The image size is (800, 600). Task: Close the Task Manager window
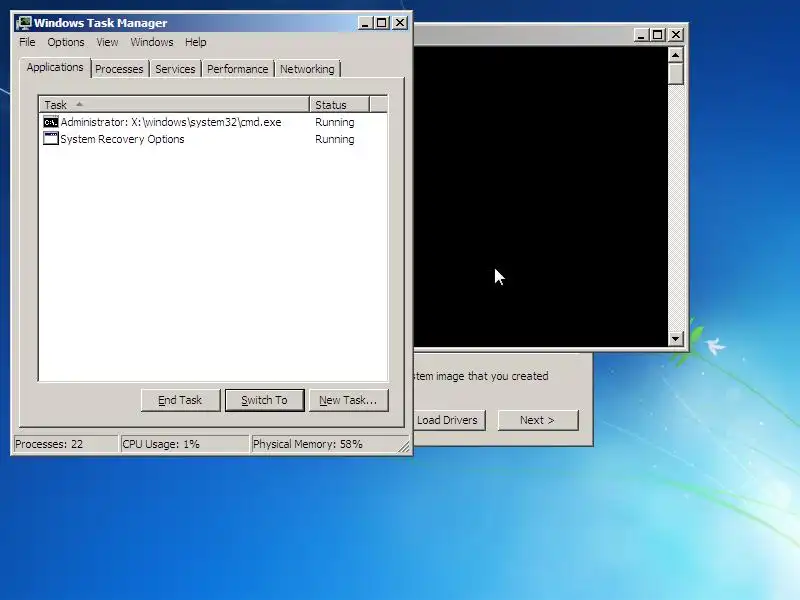click(x=400, y=23)
